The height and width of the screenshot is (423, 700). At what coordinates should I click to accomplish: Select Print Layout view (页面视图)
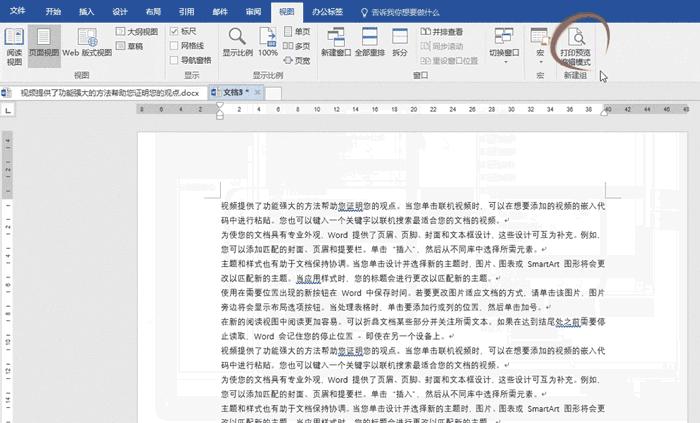pyautogui.click(x=44, y=46)
